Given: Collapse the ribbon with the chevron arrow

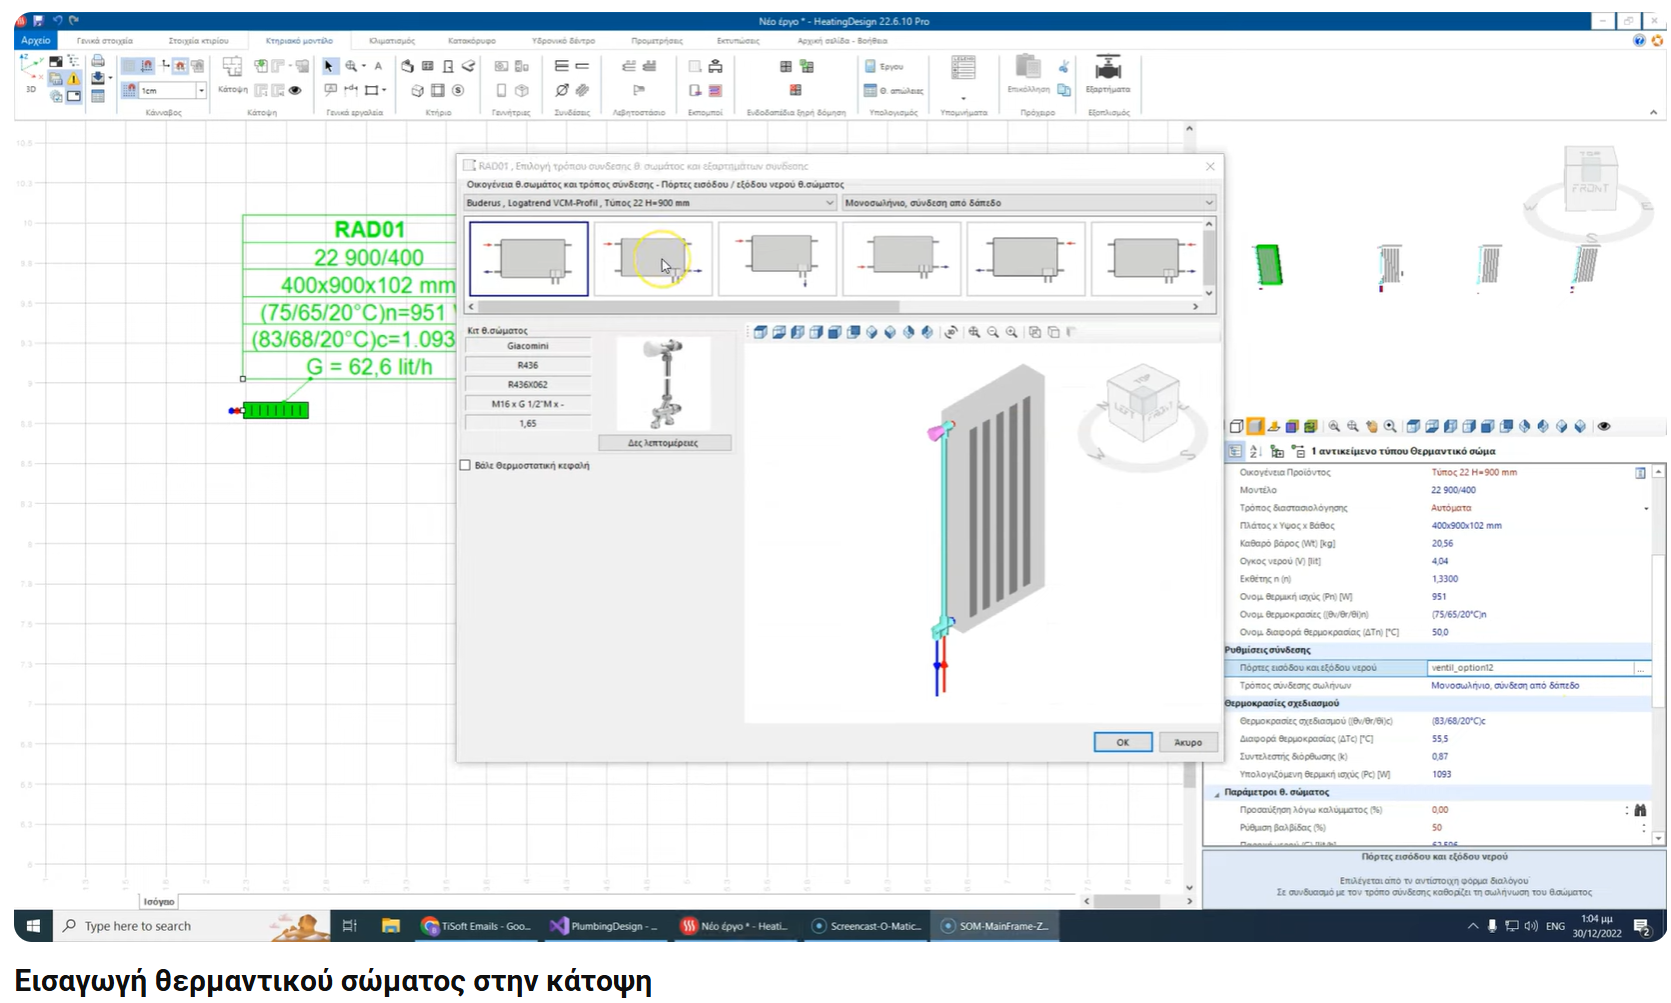Looking at the screenshot, I should click(x=1652, y=112).
